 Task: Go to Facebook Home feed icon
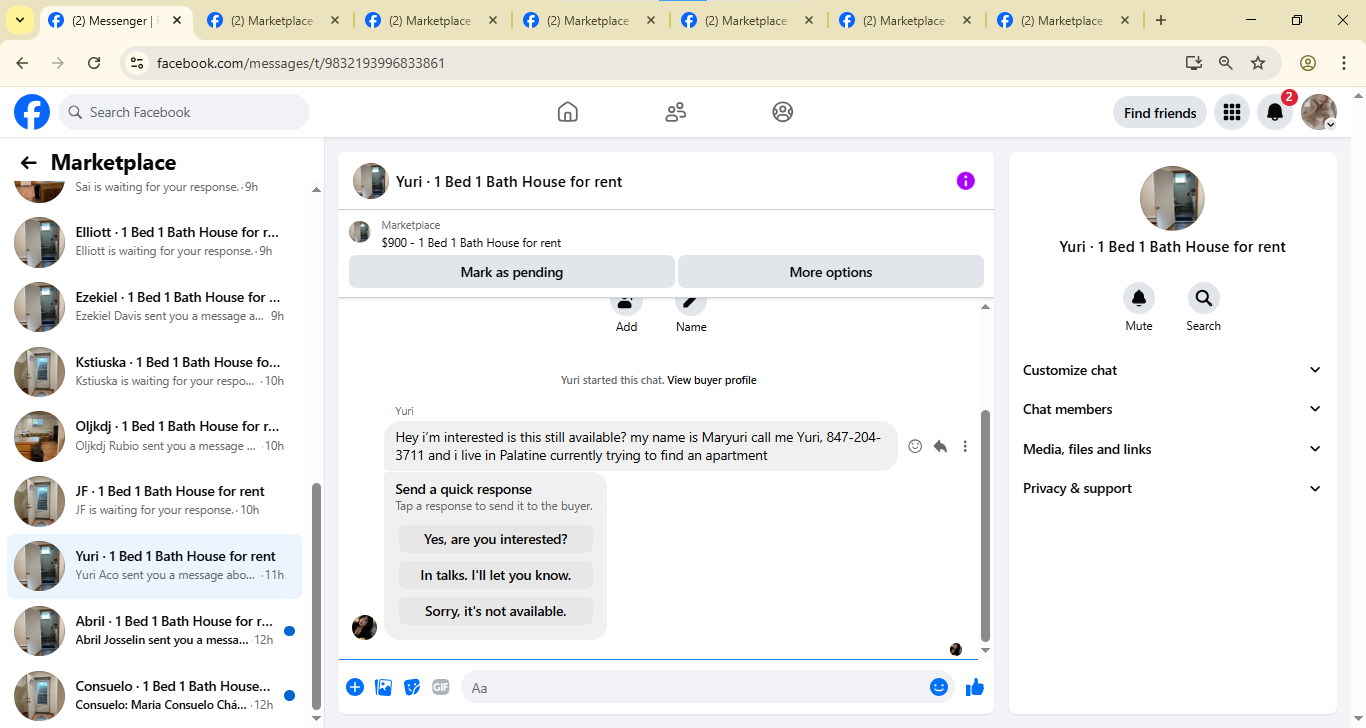(x=568, y=112)
